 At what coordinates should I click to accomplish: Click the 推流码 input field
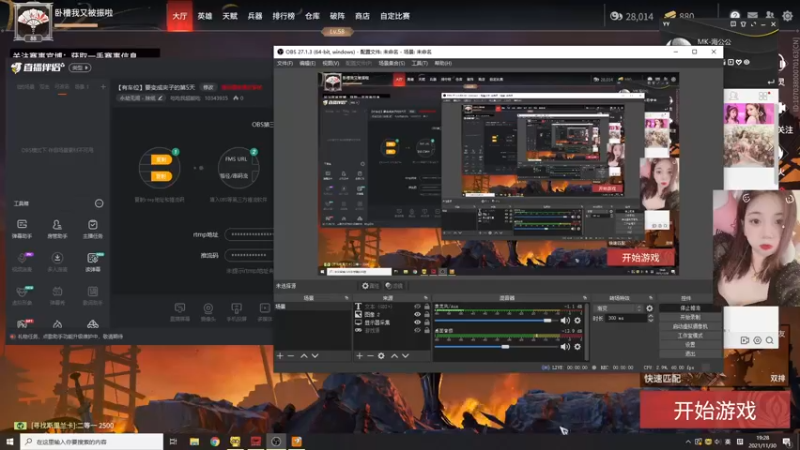coord(249,255)
